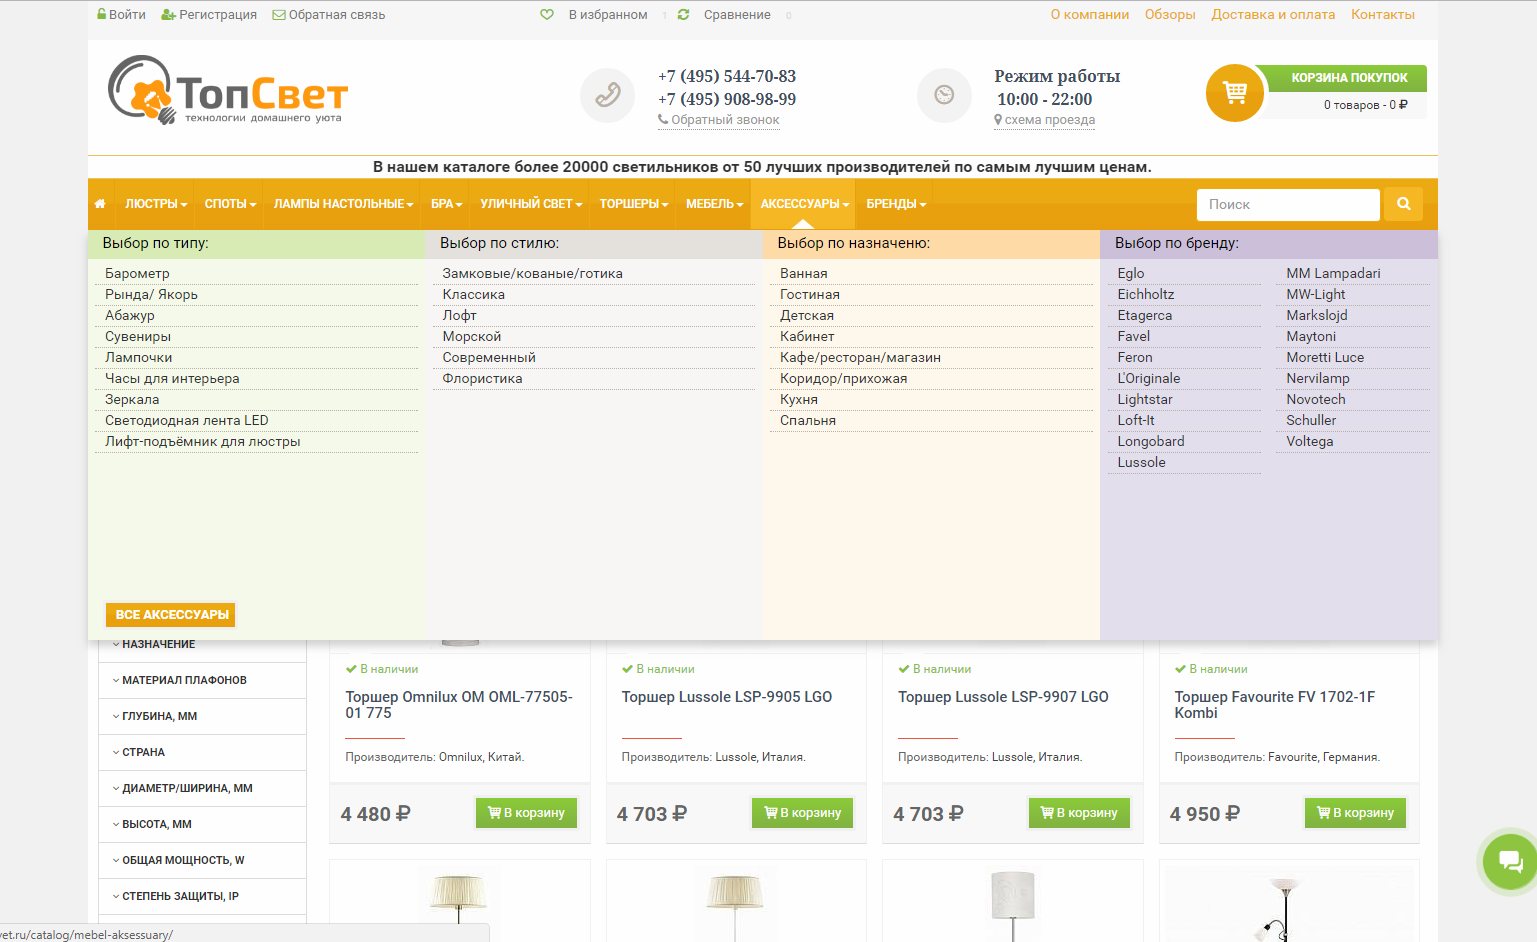Open Торшер Omnilux OM OML-77505-01 775 title
Viewport: 1537px width, 942px height.
click(x=459, y=705)
